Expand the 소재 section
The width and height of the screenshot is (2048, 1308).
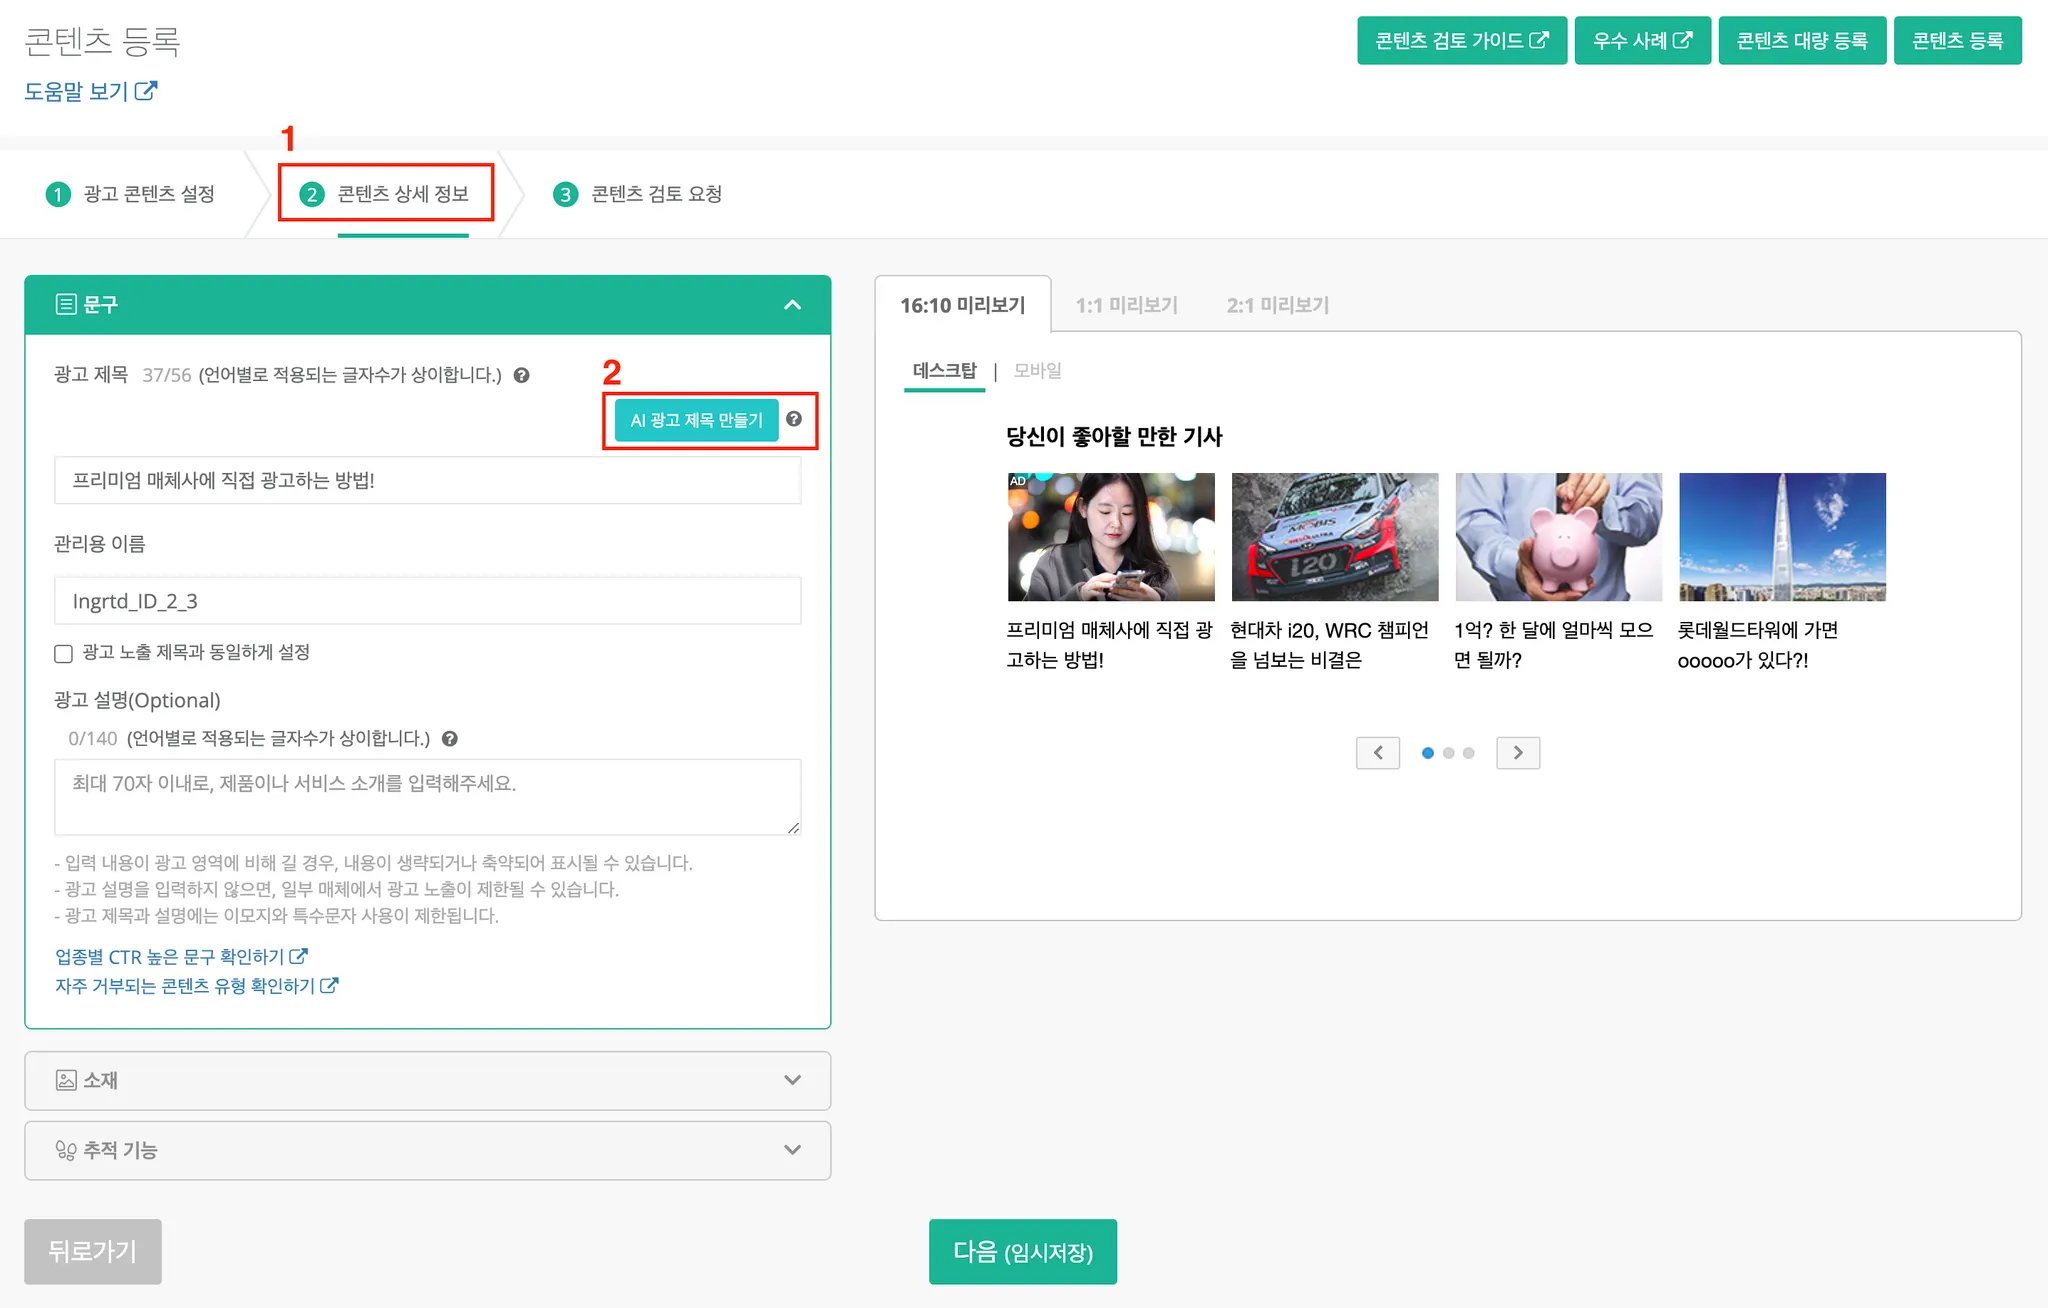click(792, 1080)
